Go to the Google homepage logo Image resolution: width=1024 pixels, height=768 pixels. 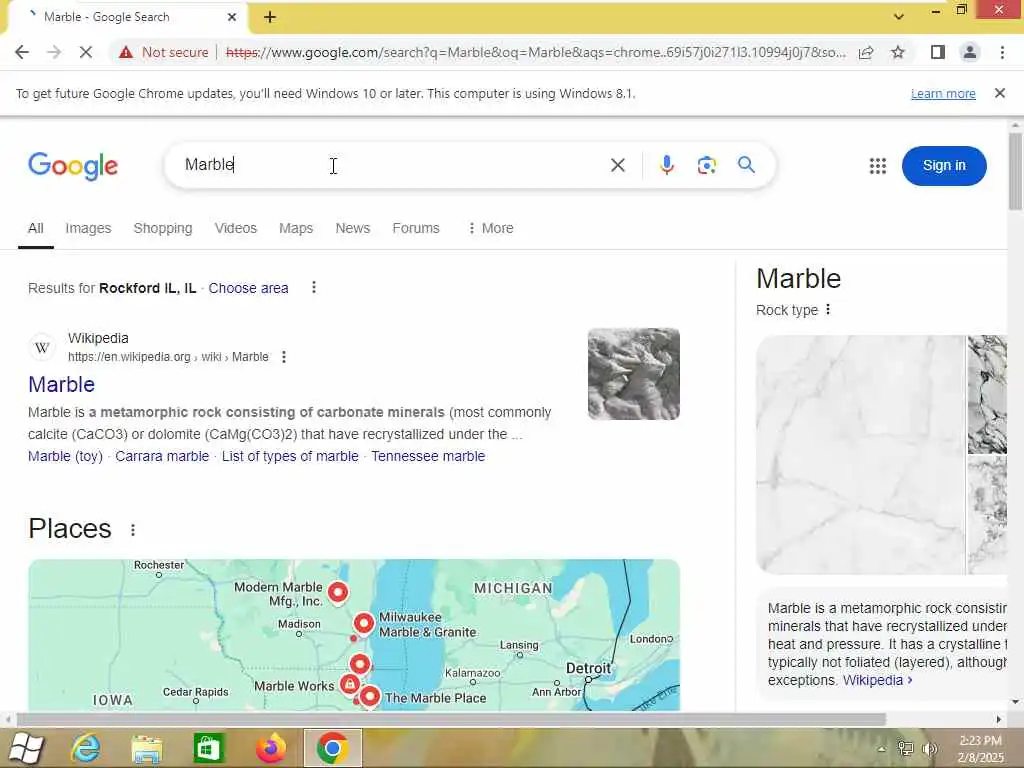pyautogui.click(x=73, y=166)
